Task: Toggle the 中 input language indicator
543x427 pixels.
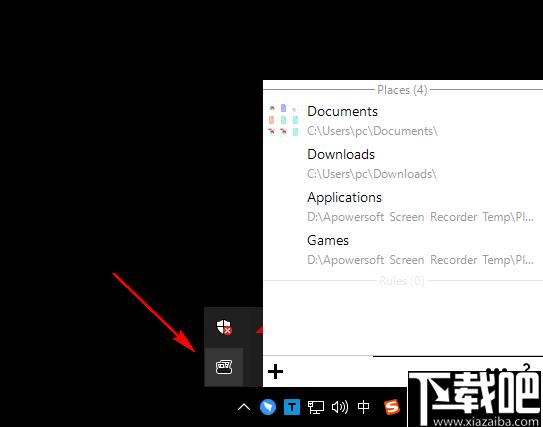Action: 363,407
